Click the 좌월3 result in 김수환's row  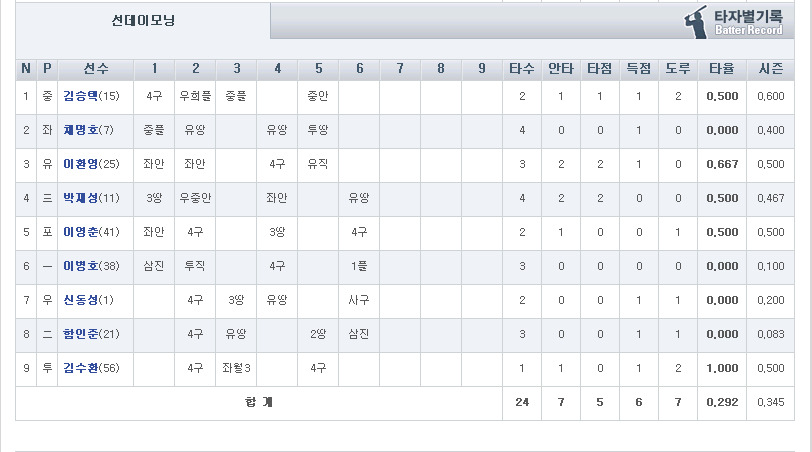[236, 368]
